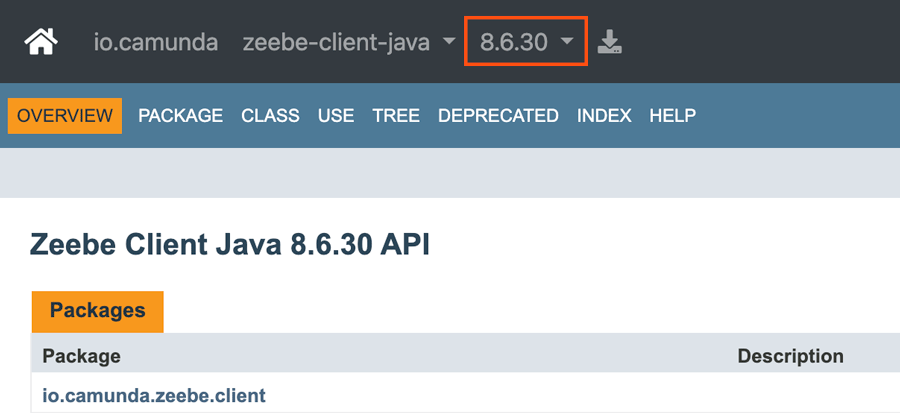Open the CLASS navigation item
This screenshot has width=900, height=413.
point(270,116)
